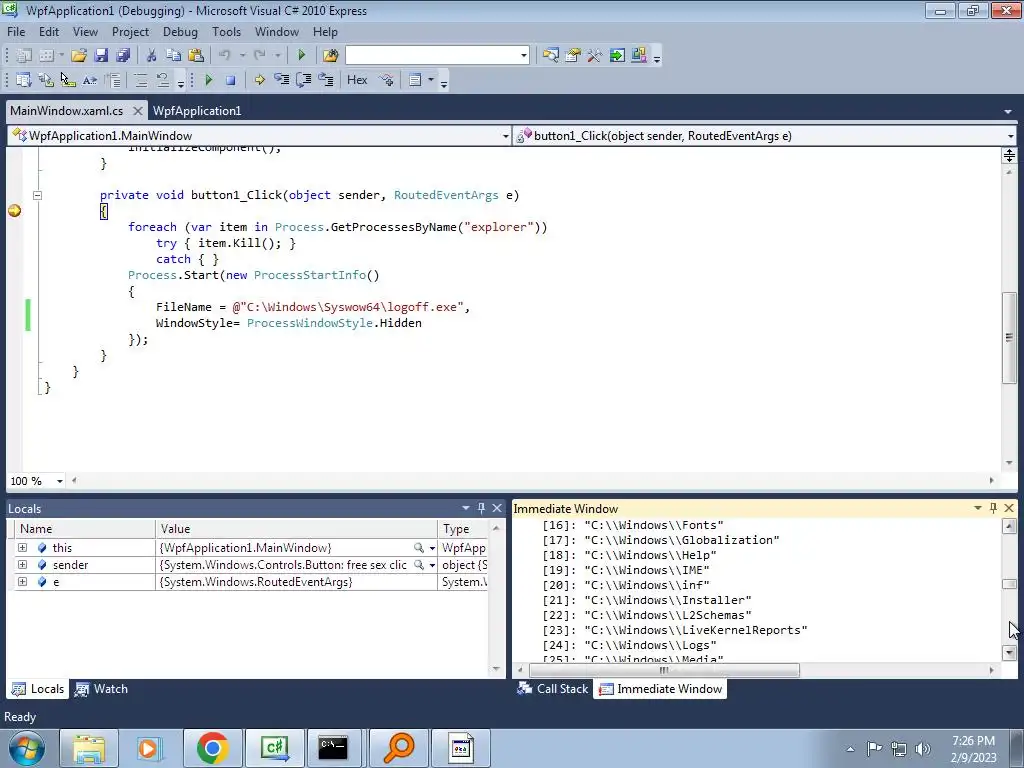This screenshot has width=1024, height=768.
Task: Open the Tools menu
Action: coord(226,32)
